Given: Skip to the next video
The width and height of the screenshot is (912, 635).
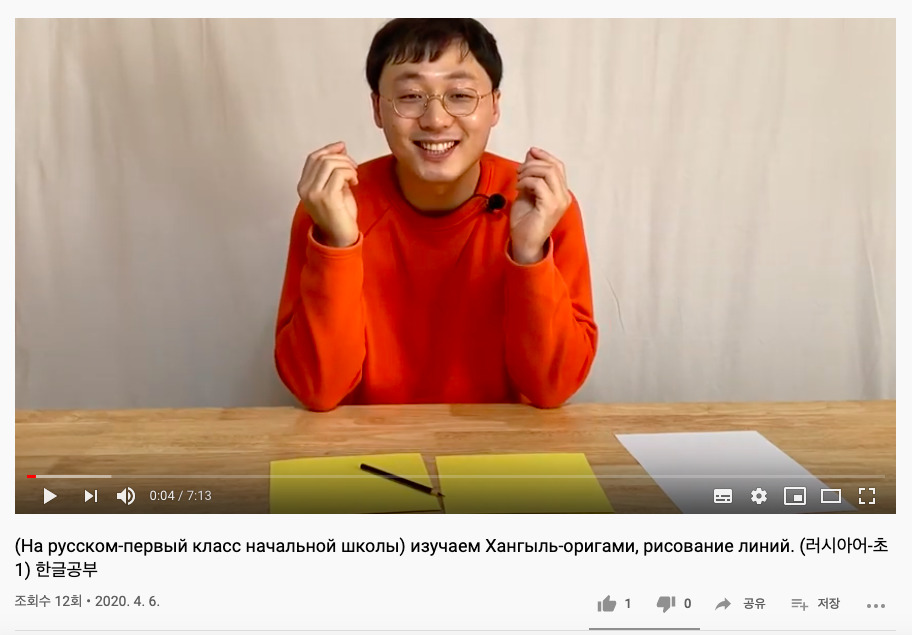Looking at the screenshot, I should point(91,496).
